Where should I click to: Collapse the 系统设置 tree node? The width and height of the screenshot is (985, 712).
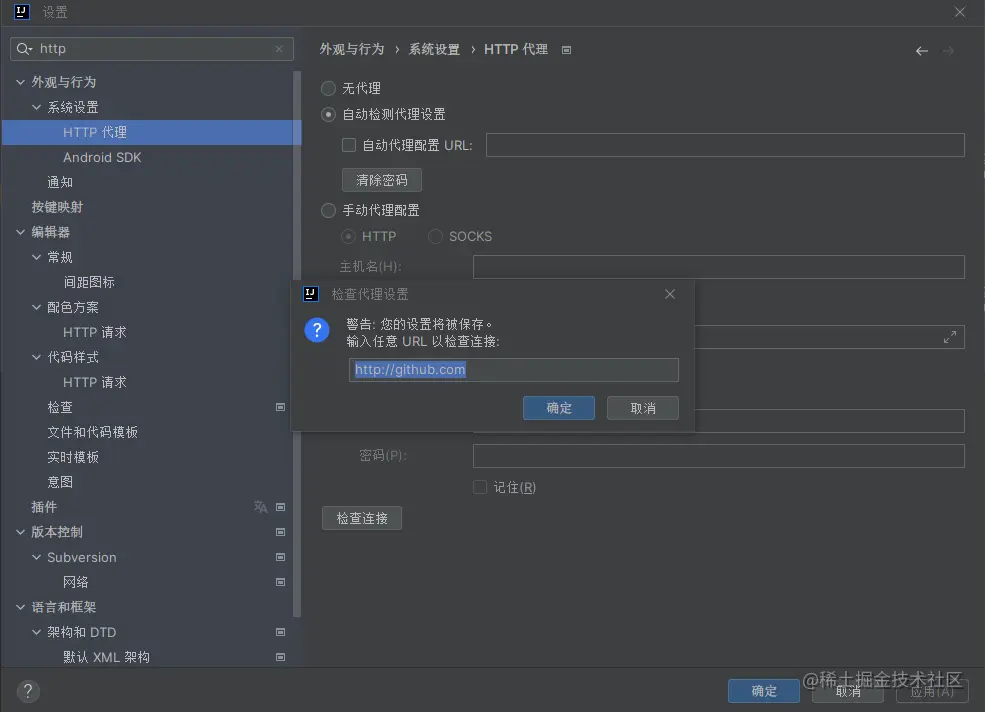[x=36, y=107]
